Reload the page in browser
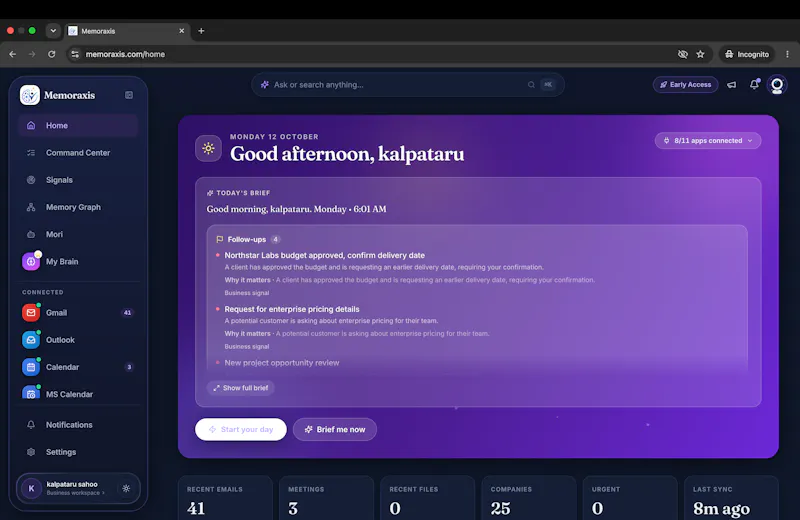 coord(52,54)
